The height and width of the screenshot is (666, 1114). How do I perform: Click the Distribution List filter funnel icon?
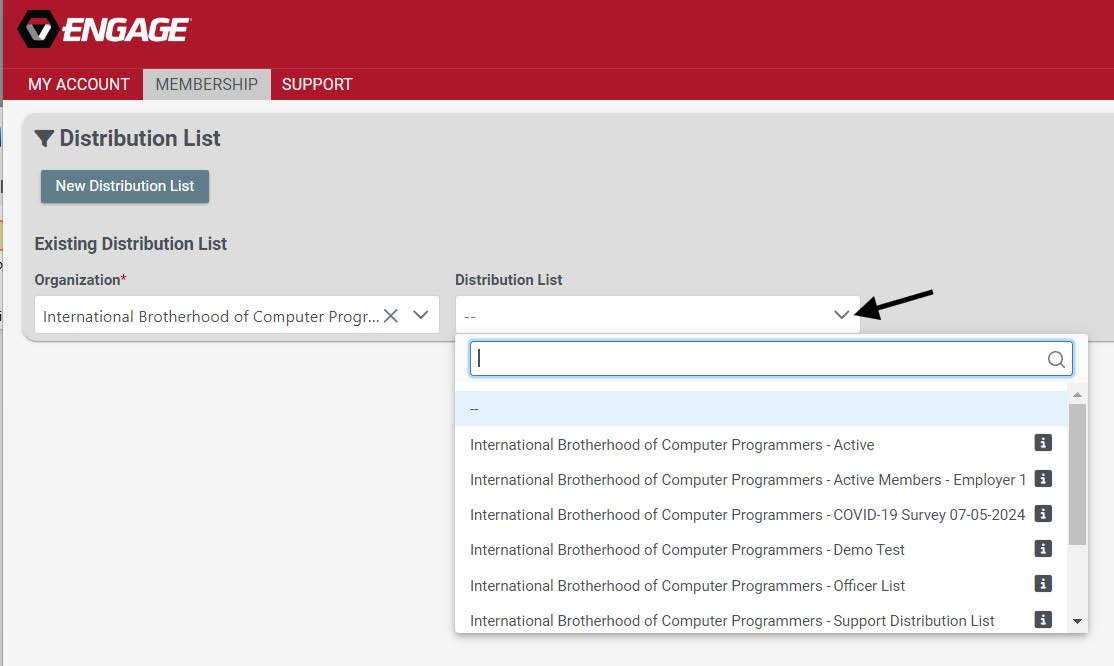pos(44,138)
